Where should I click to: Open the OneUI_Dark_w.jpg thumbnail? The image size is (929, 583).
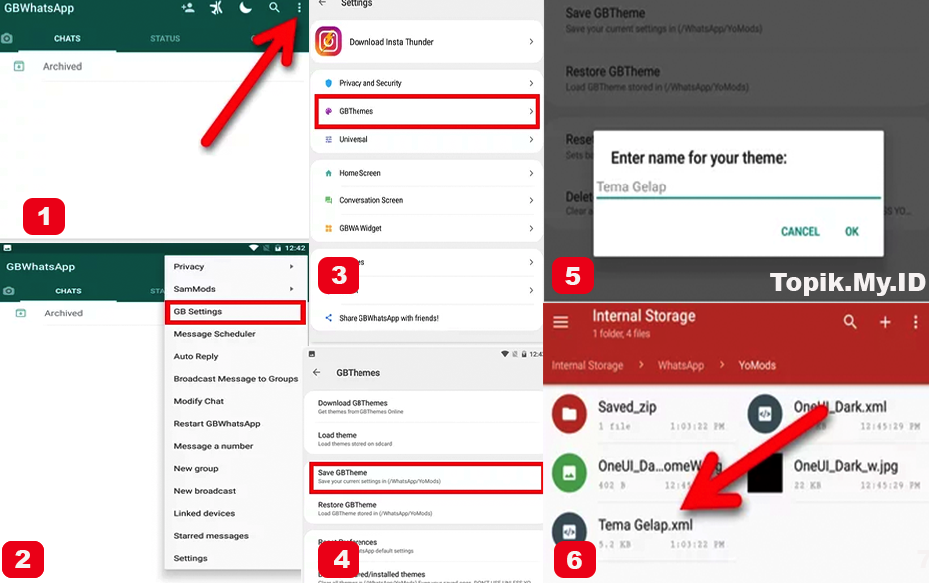pos(765,473)
